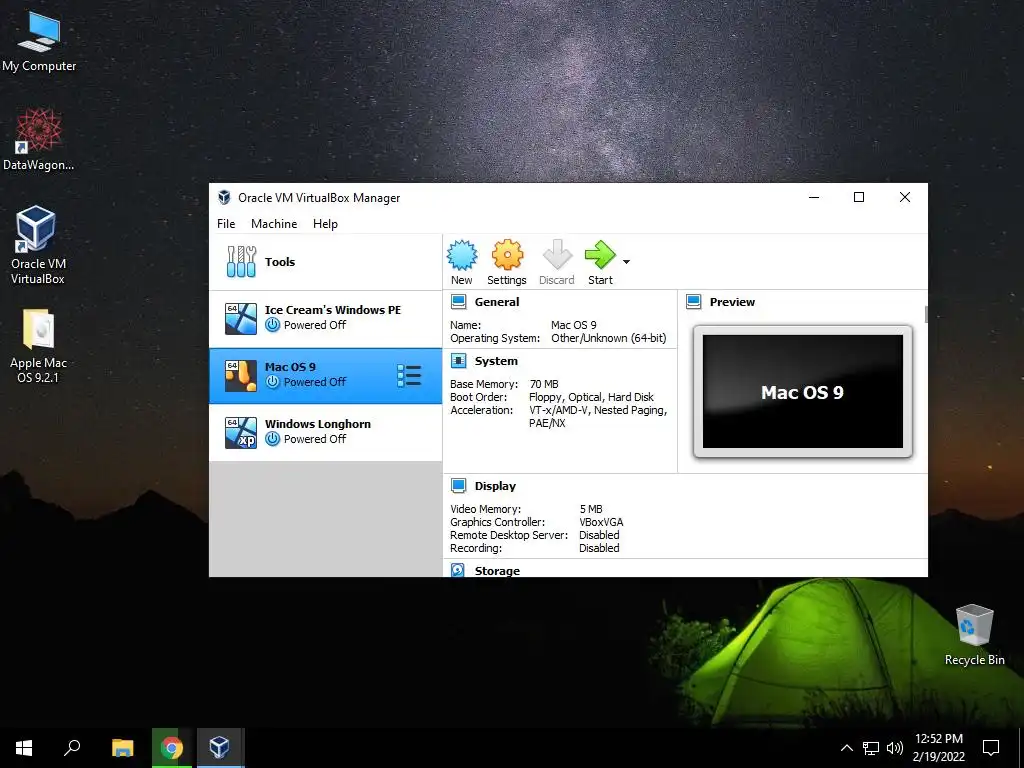This screenshot has width=1024, height=768.
Task: Click the Mac OS 9 machine OS icon
Action: [x=241, y=376]
